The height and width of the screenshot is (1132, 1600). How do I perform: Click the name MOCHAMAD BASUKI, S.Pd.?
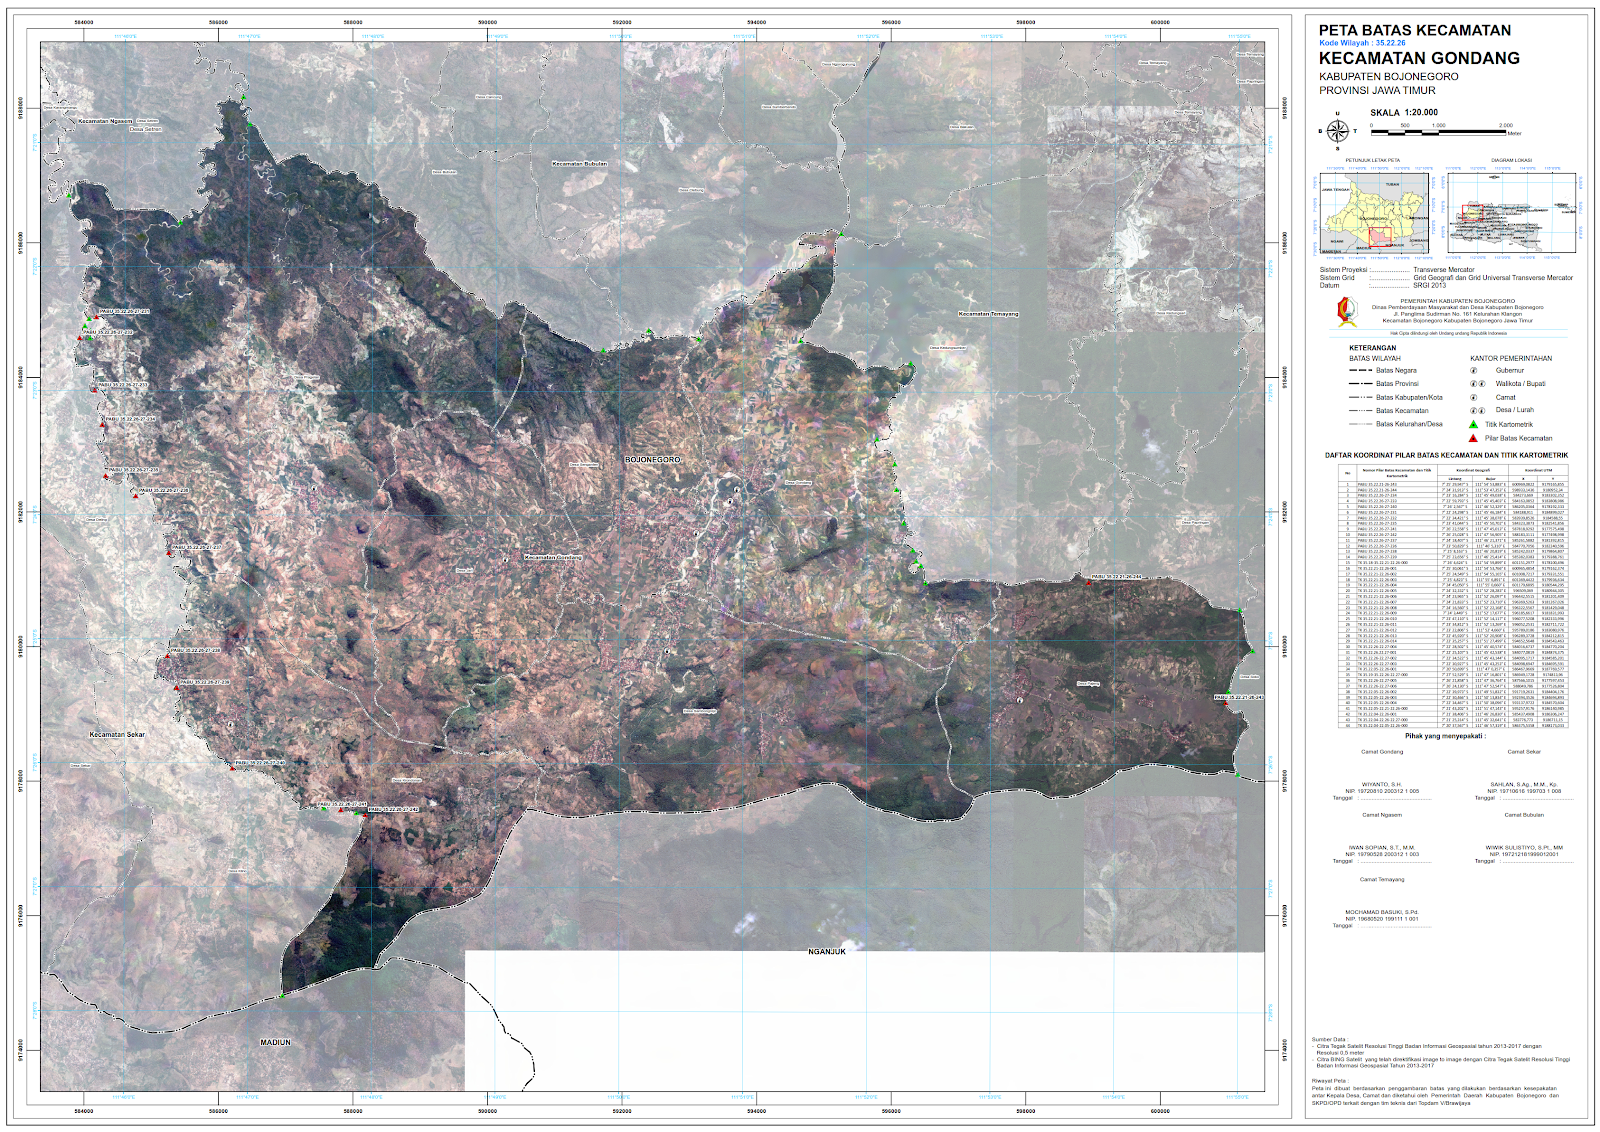tap(1382, 913)
